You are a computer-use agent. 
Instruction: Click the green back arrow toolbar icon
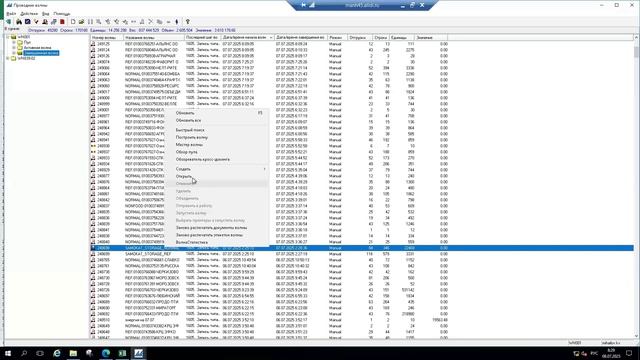(9, 22)
